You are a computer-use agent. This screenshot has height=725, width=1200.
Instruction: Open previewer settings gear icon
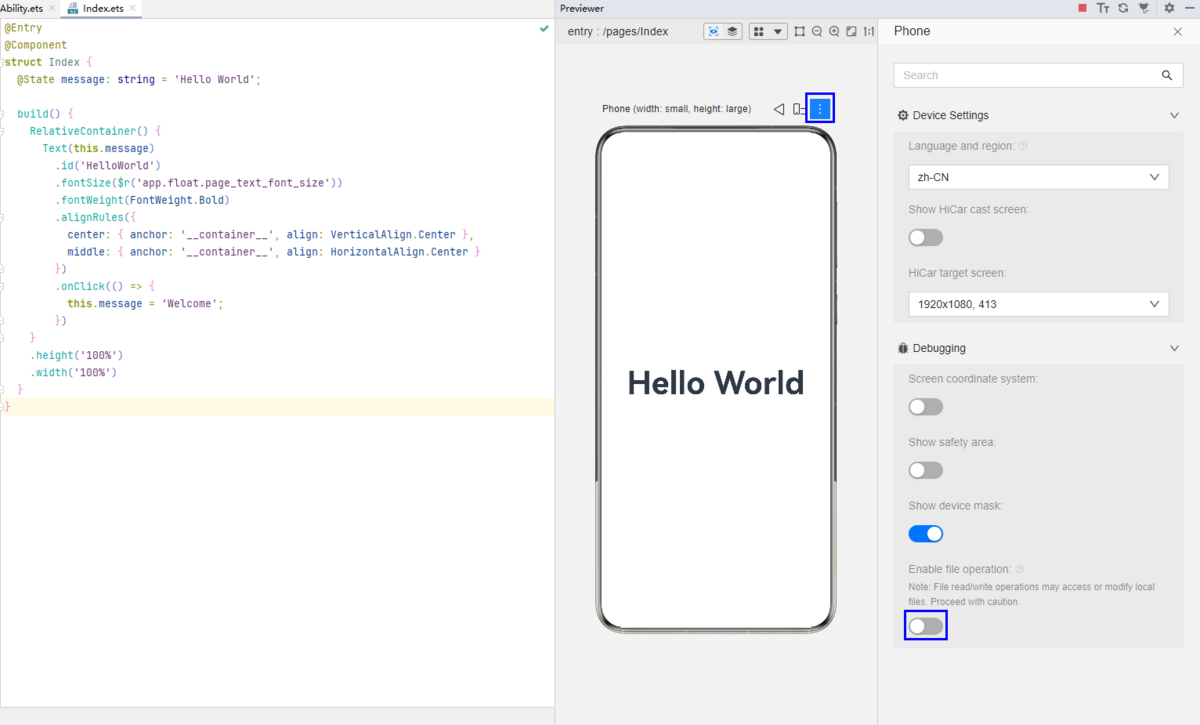point(1169,8)
